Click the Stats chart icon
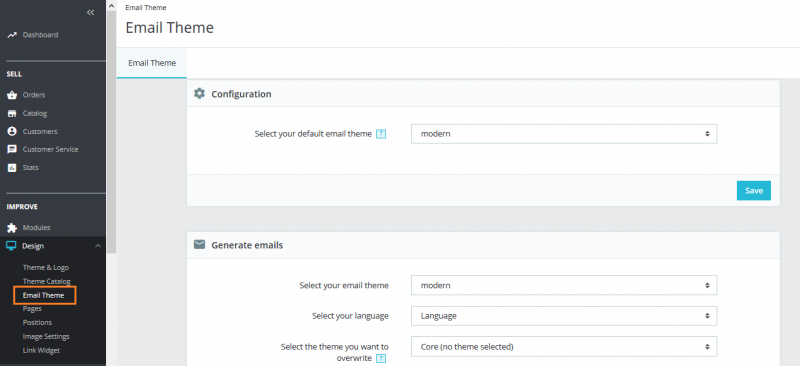This screenshot has height=366, width=800. pyautogui.click(x=12, y=167)
